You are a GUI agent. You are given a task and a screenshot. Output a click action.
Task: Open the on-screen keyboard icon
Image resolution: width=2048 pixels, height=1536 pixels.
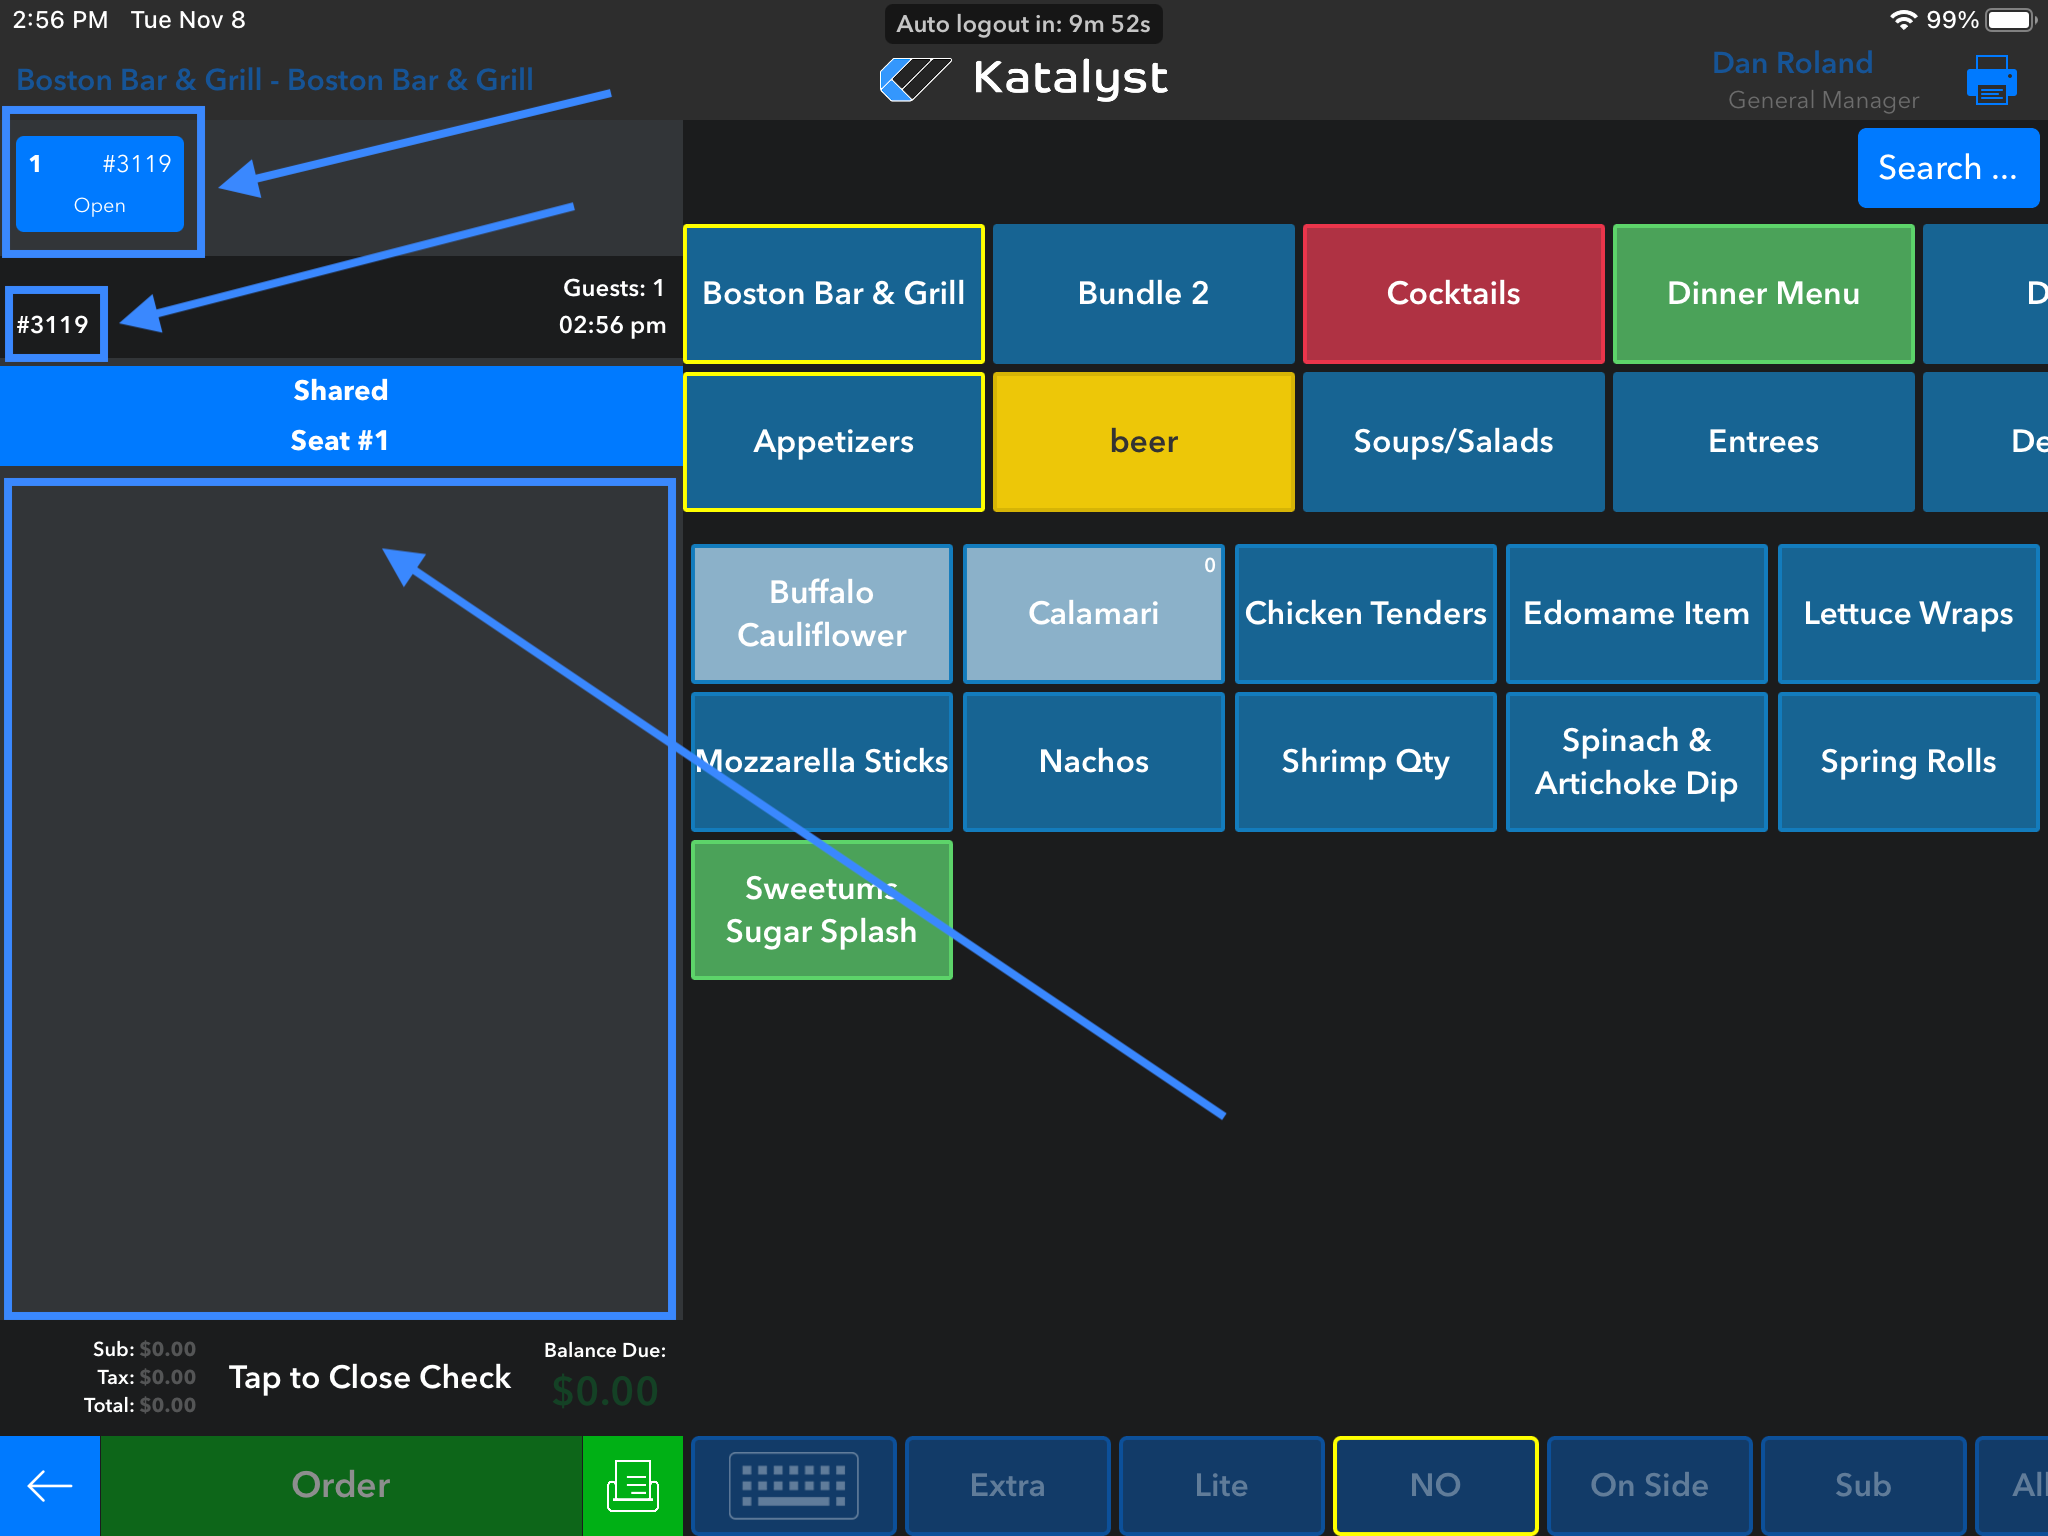click(793, 1485)
